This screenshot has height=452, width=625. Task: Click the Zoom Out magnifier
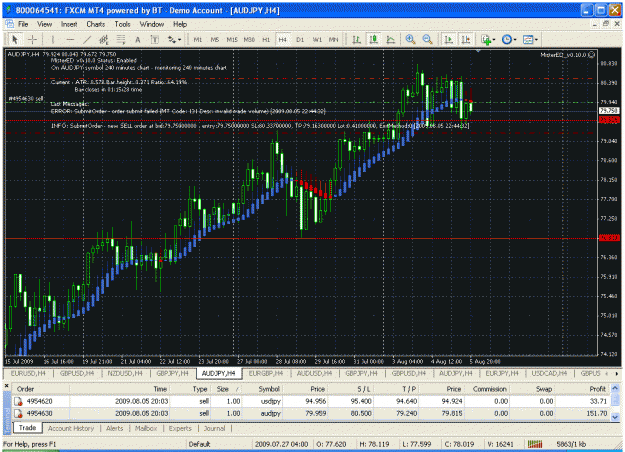coord(427,39)
